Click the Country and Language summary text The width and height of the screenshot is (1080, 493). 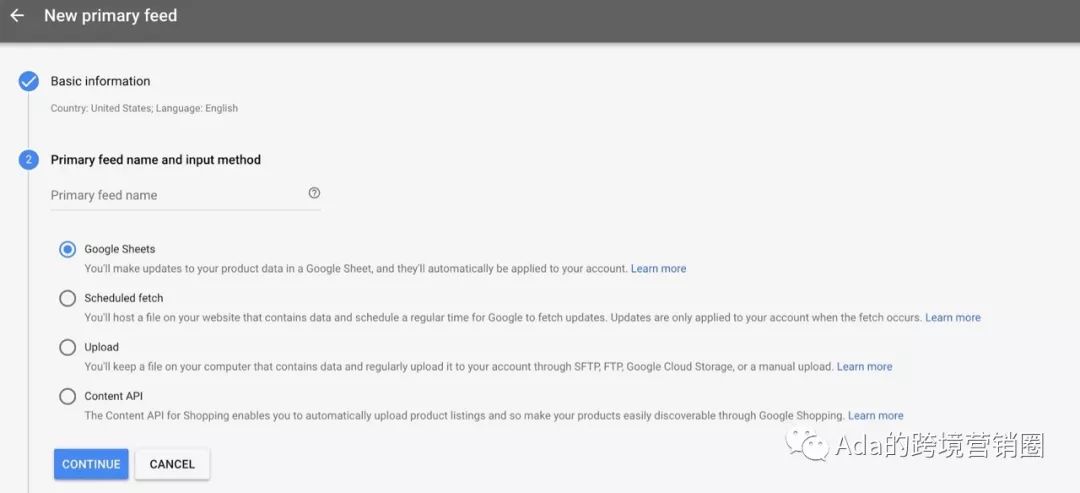click(x=144, y=108)
